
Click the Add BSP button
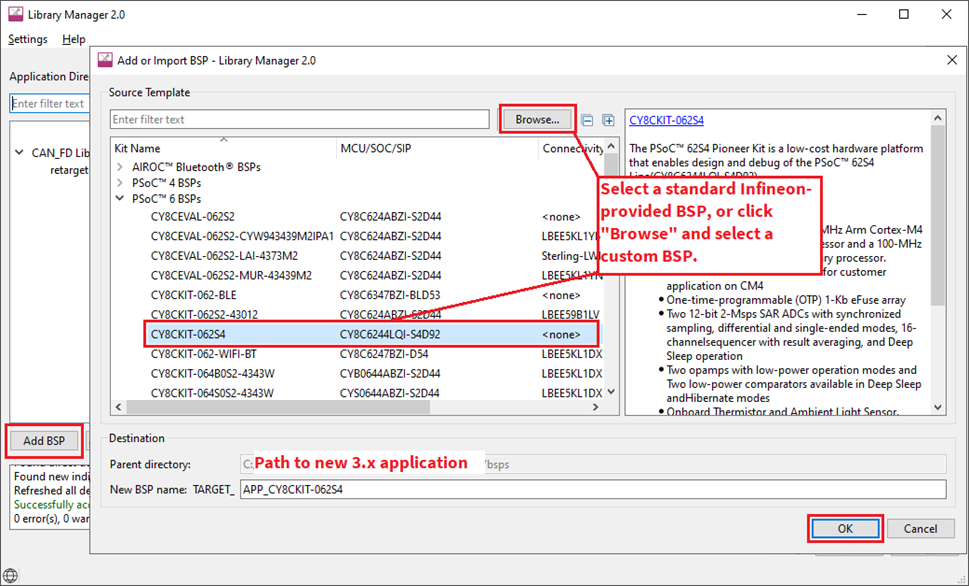click(x=43, y=440)
